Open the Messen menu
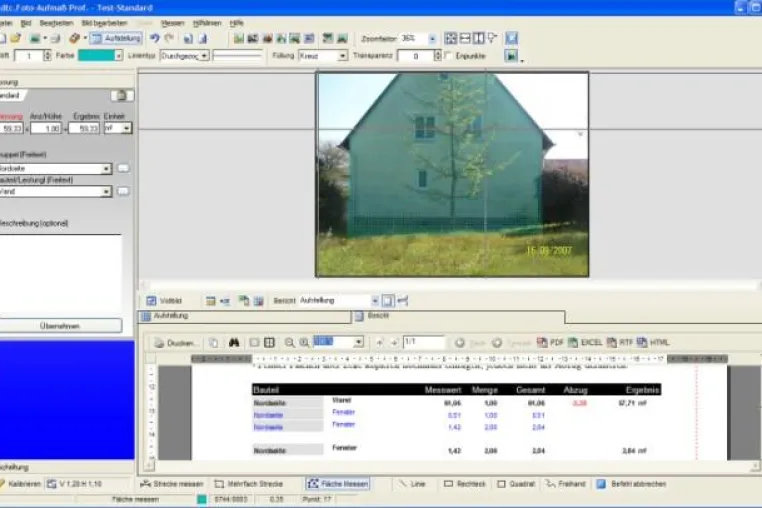This screenshot has width=762, height=508. (173, 23)
